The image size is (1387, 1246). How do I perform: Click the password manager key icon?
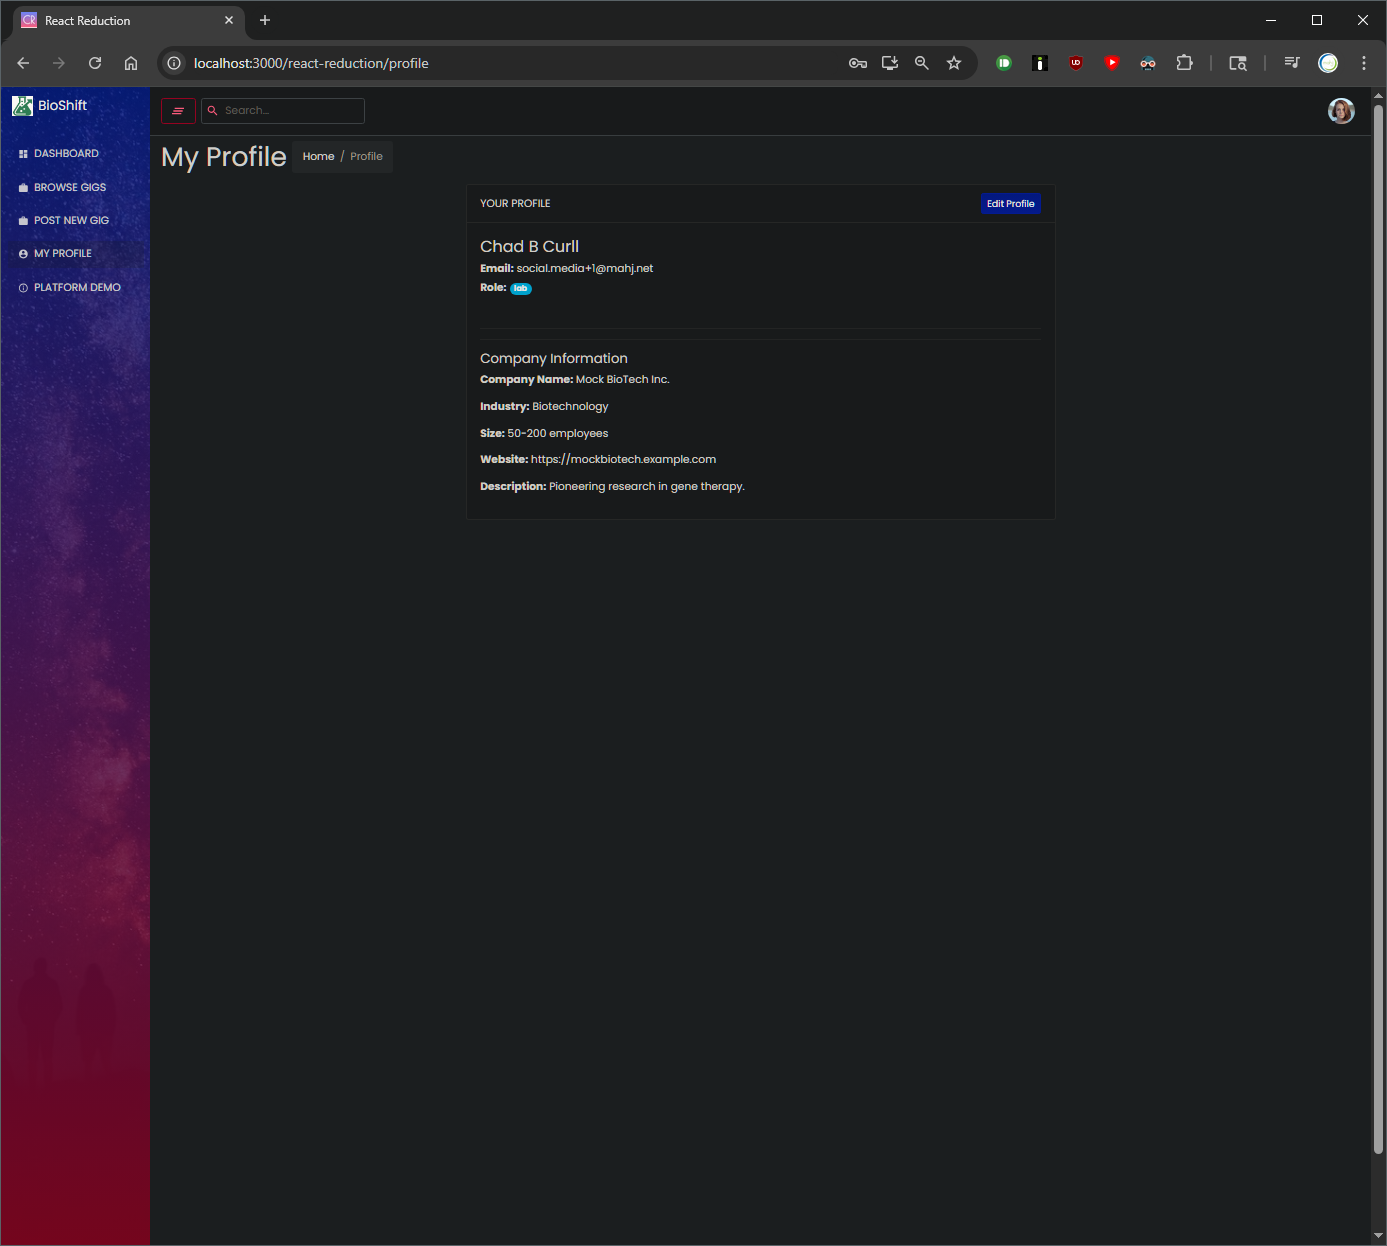[857, 63]
